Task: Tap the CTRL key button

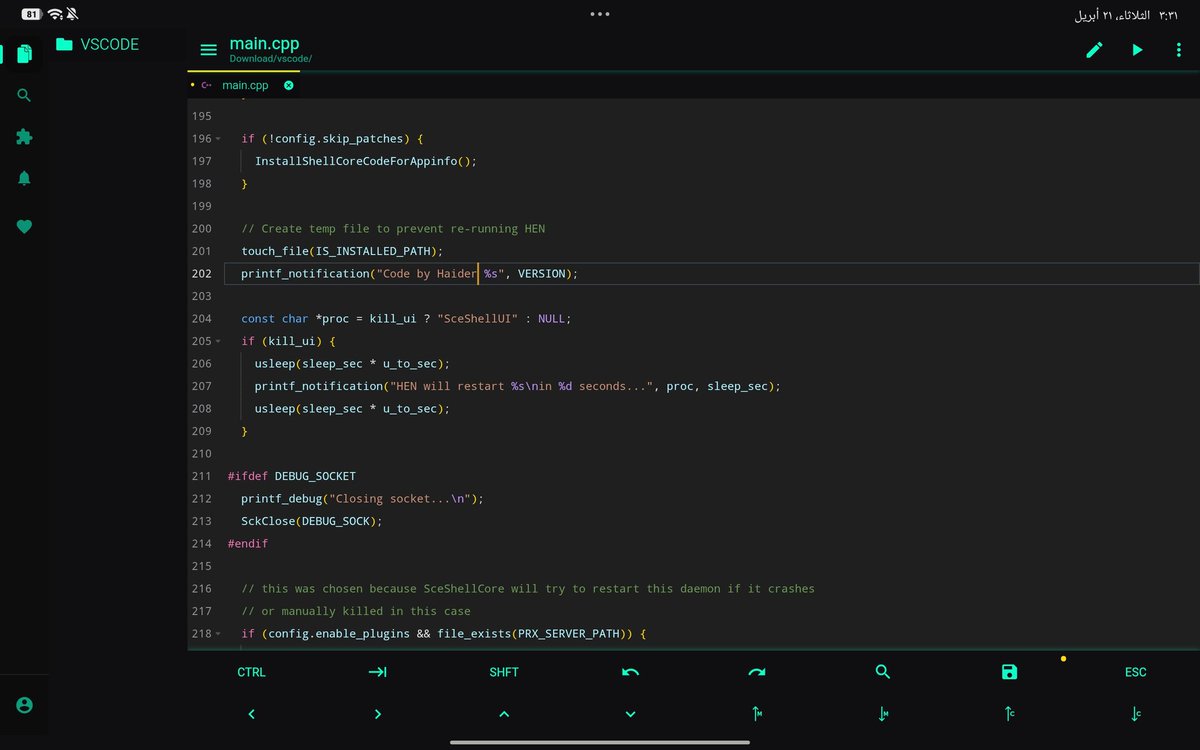Action: point(251,672)
